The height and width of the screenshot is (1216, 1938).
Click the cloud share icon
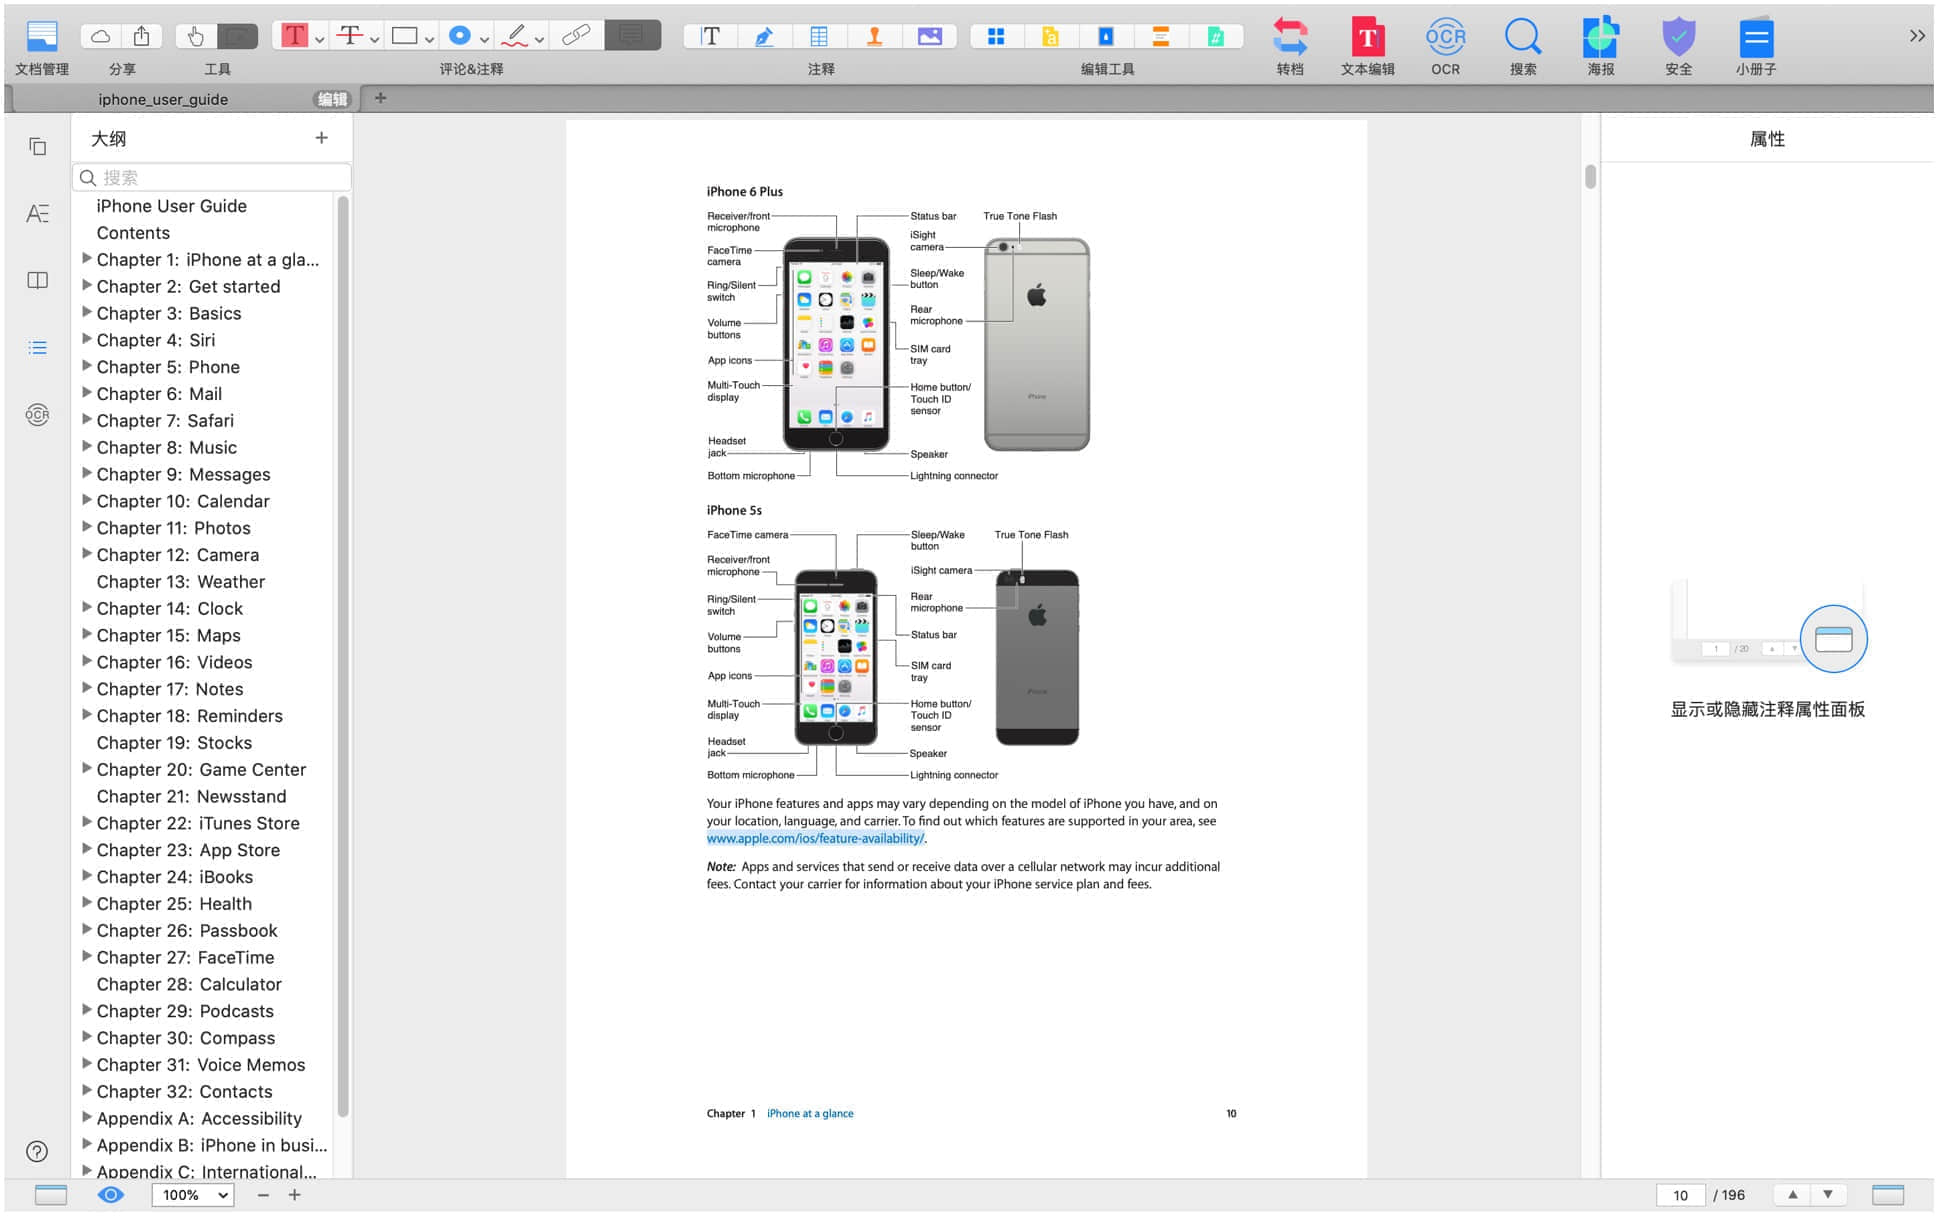pyautogui.click(x=101, y=36)
